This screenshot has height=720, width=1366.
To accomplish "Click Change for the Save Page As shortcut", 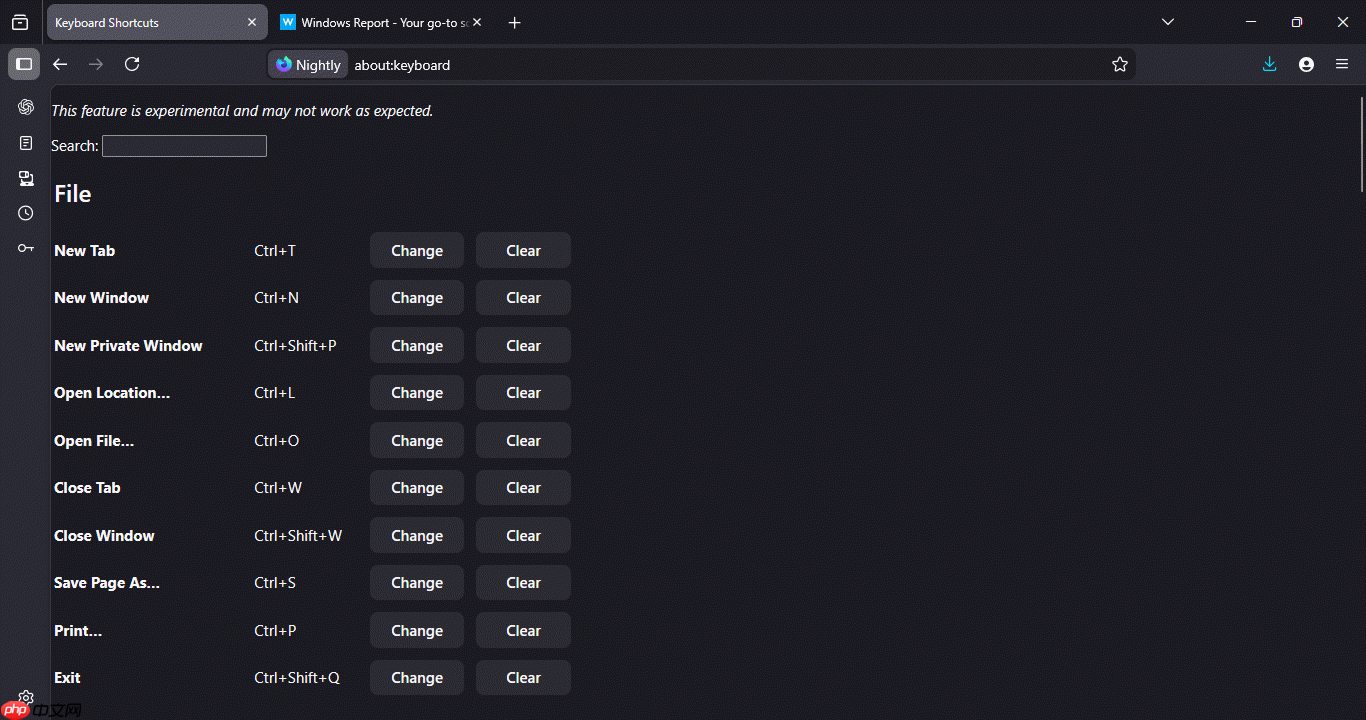I will 417,583.
